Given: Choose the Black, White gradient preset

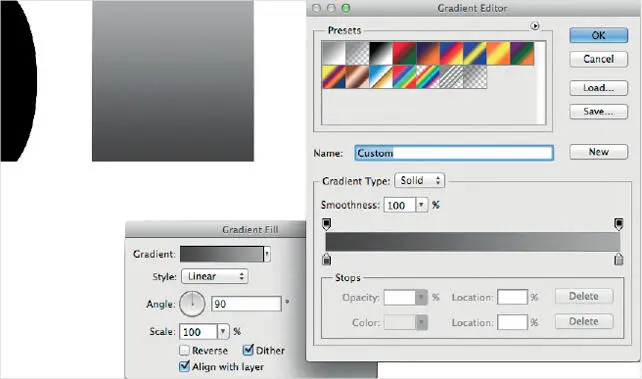Looking at the screenshot, I should pyautogui.click(x=381, y=53).
